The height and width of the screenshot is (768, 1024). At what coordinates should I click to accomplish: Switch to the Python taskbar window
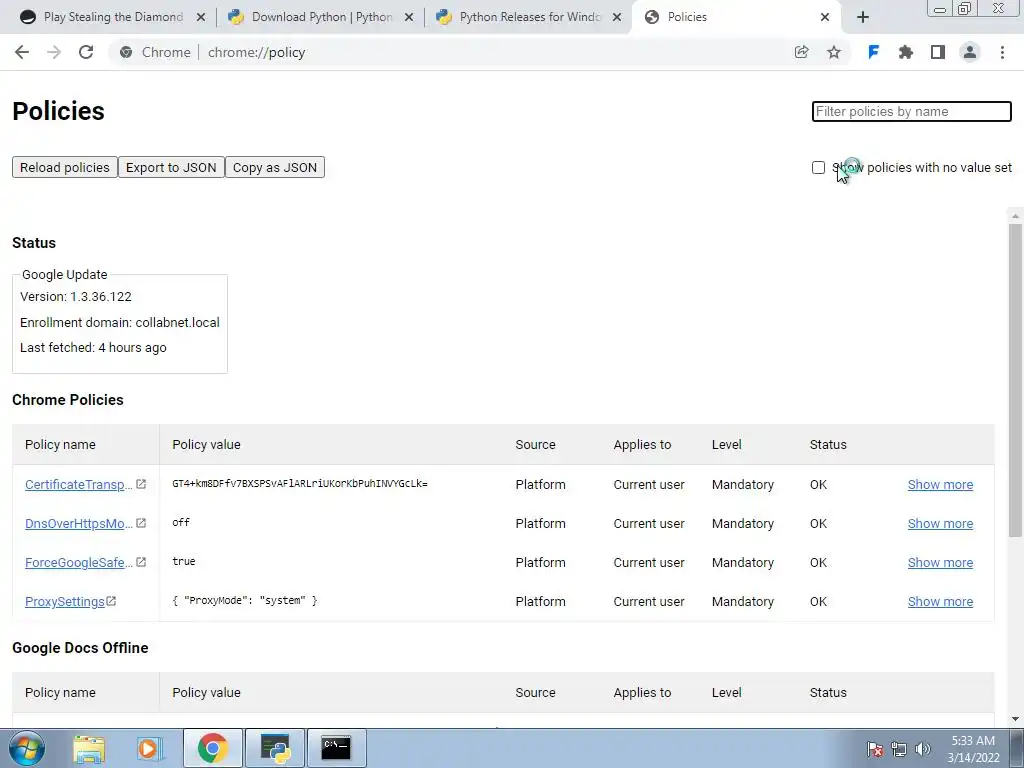(x=275, y=748)
